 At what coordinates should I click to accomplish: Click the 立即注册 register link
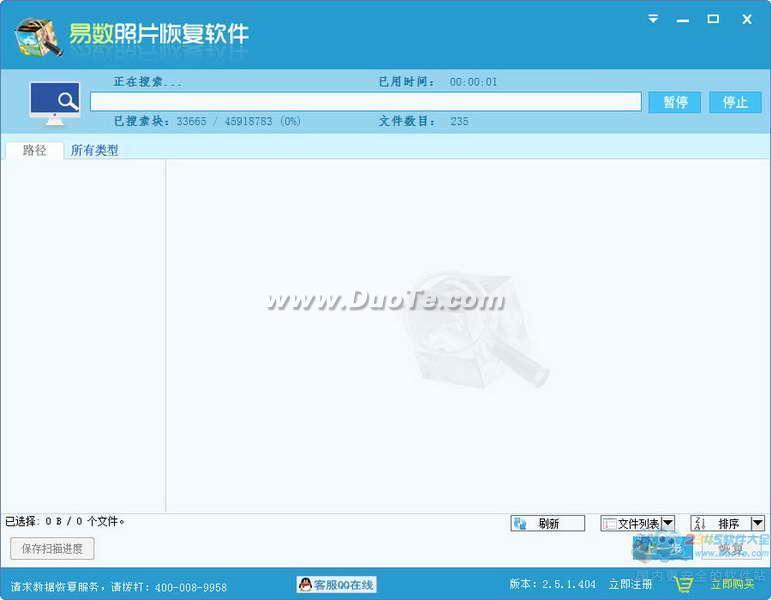point(630,584)
